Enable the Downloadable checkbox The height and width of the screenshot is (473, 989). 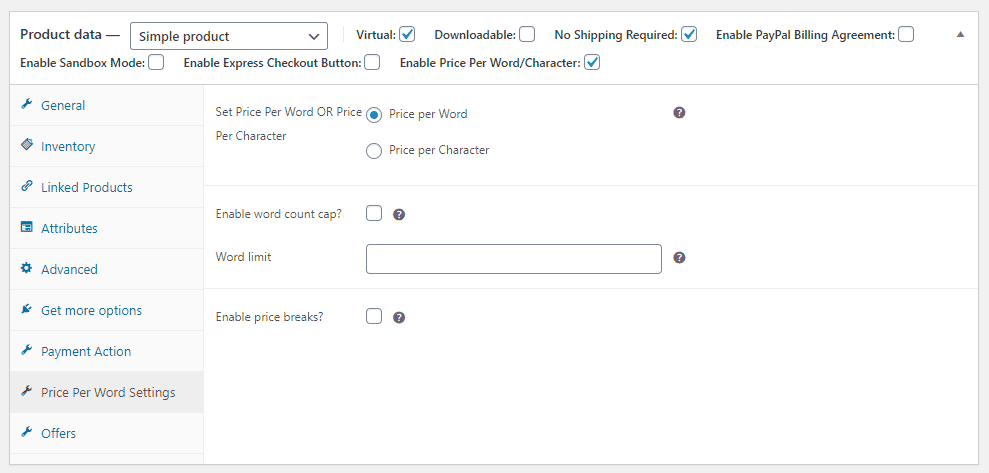[527, 35]
